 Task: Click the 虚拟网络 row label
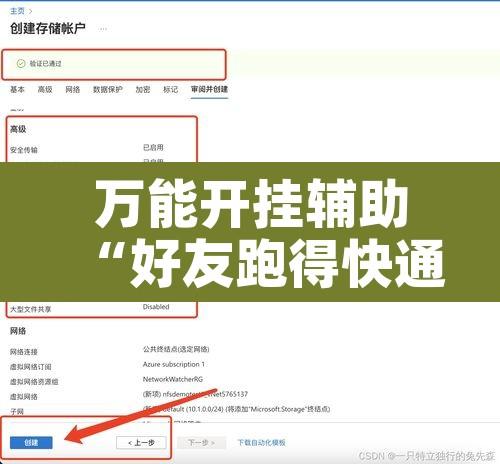point(24,397)
